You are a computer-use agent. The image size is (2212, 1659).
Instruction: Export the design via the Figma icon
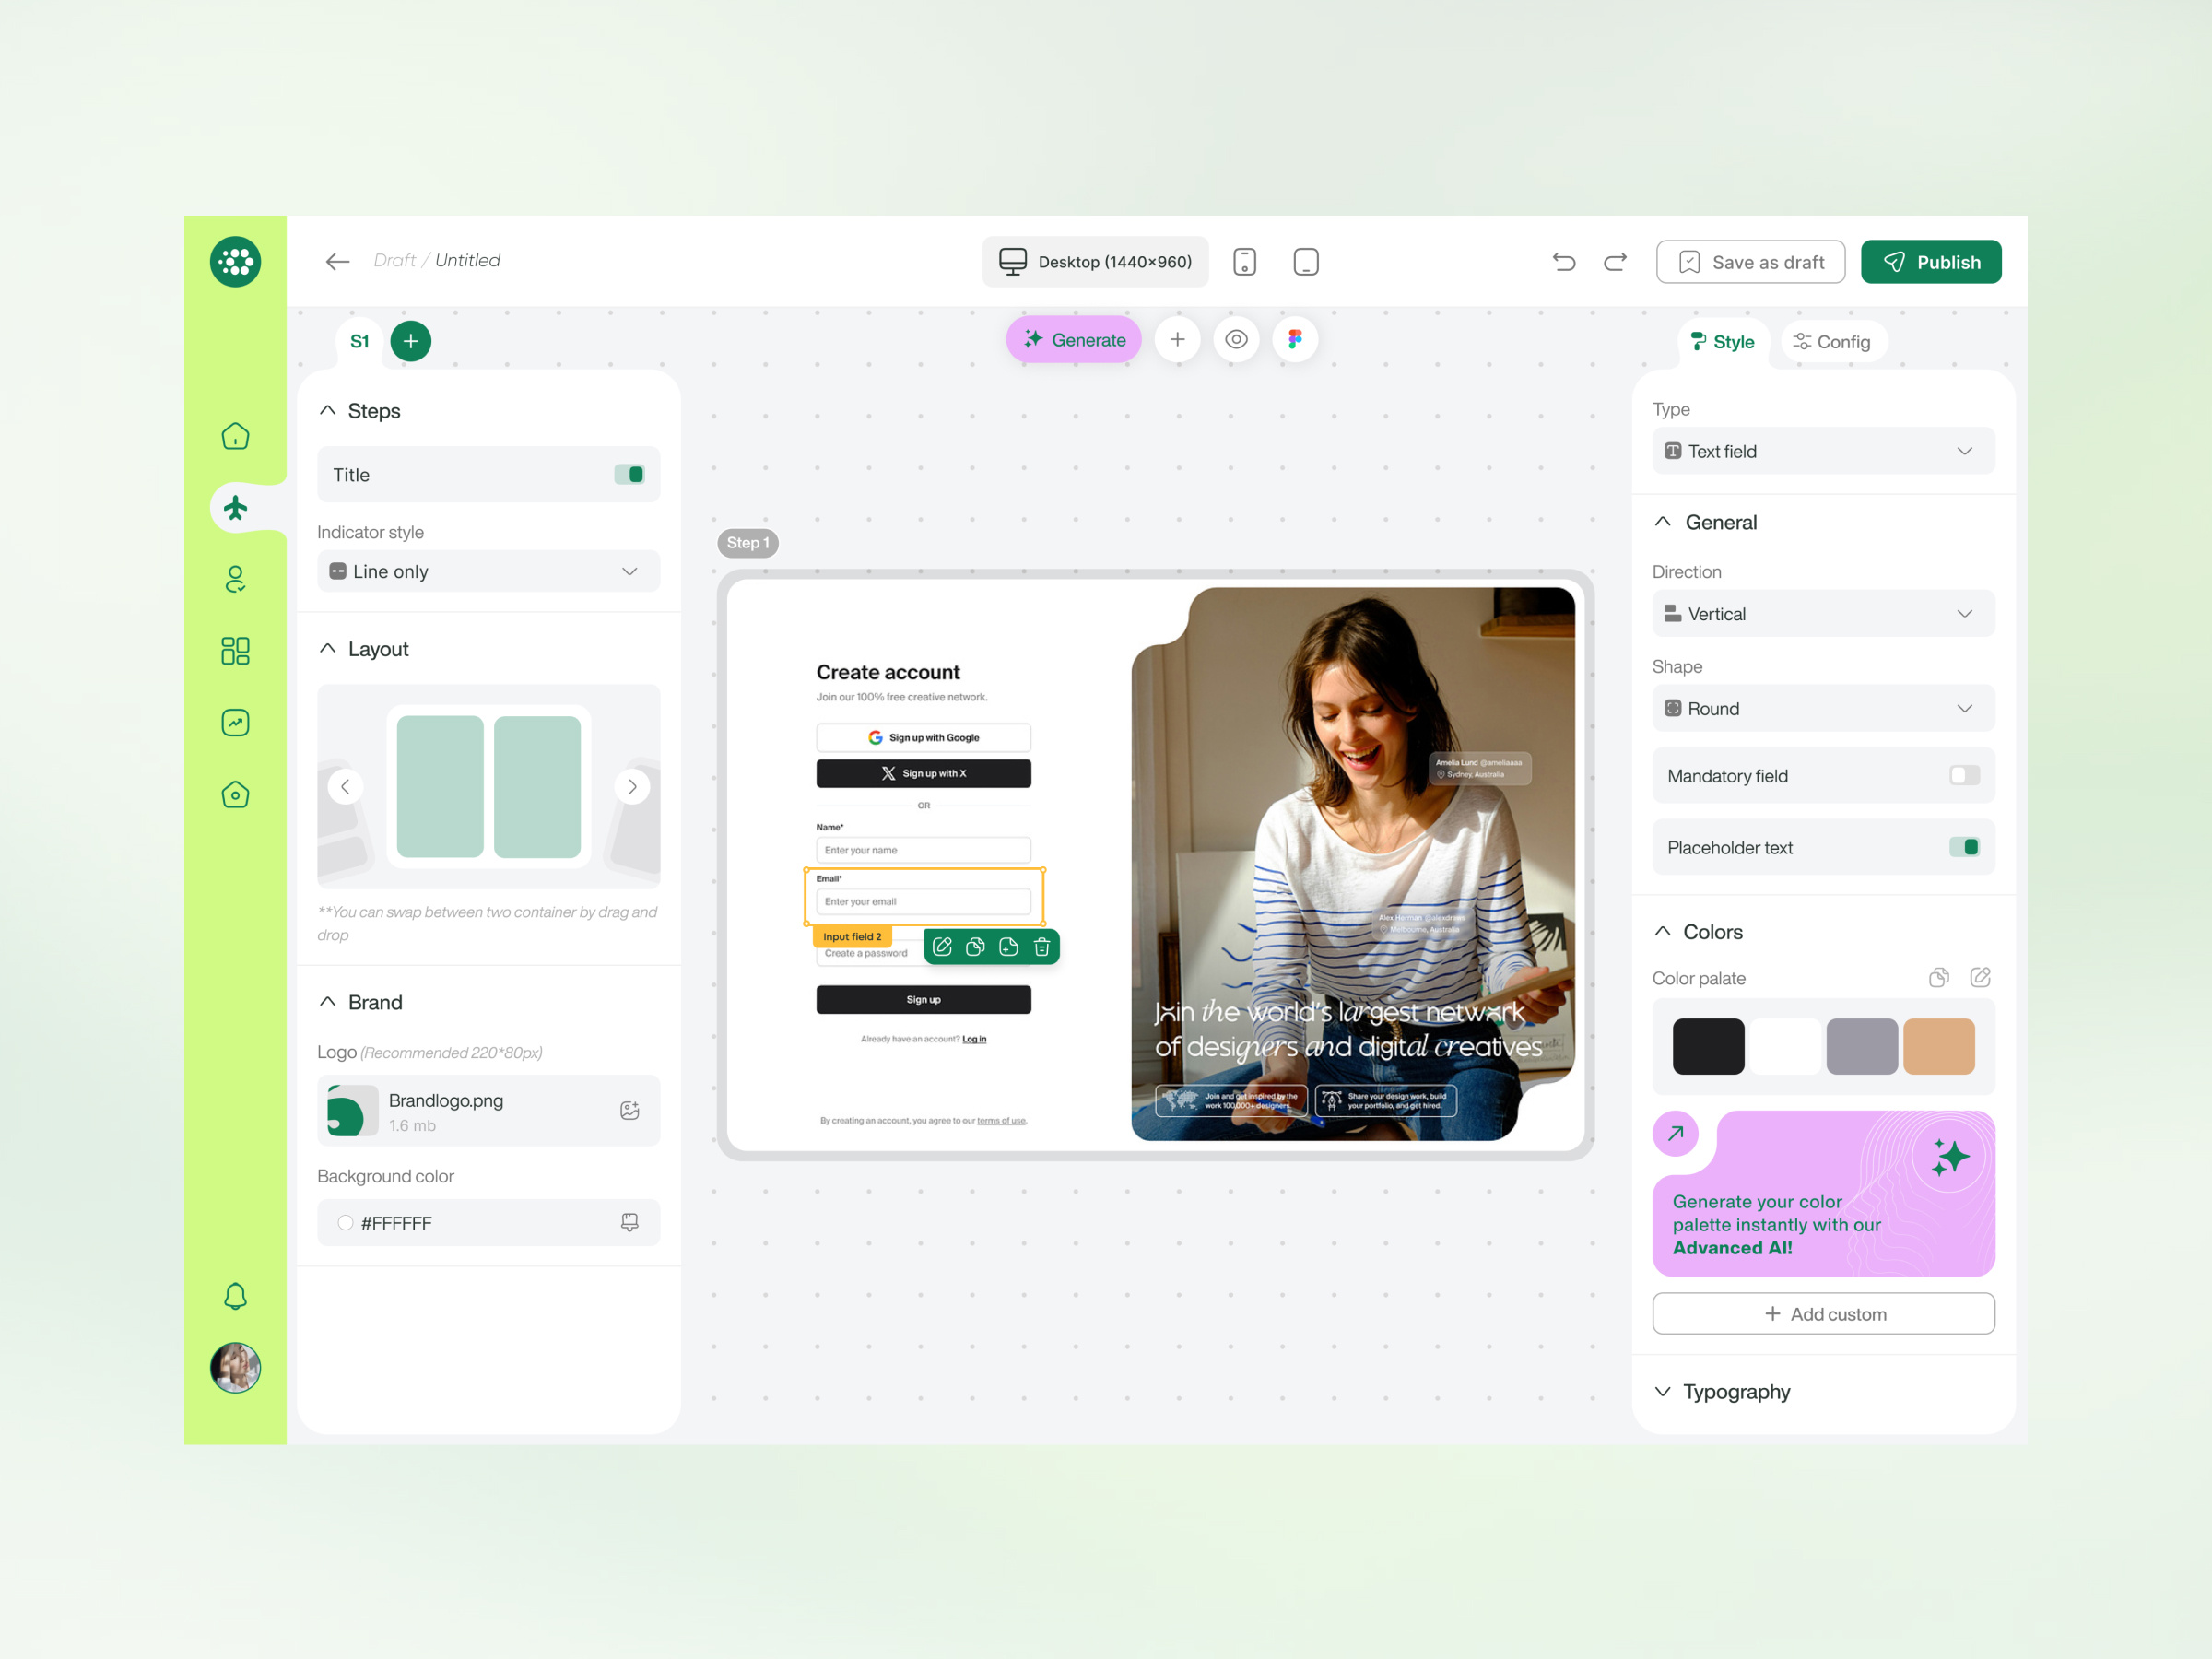point(1295,339)
